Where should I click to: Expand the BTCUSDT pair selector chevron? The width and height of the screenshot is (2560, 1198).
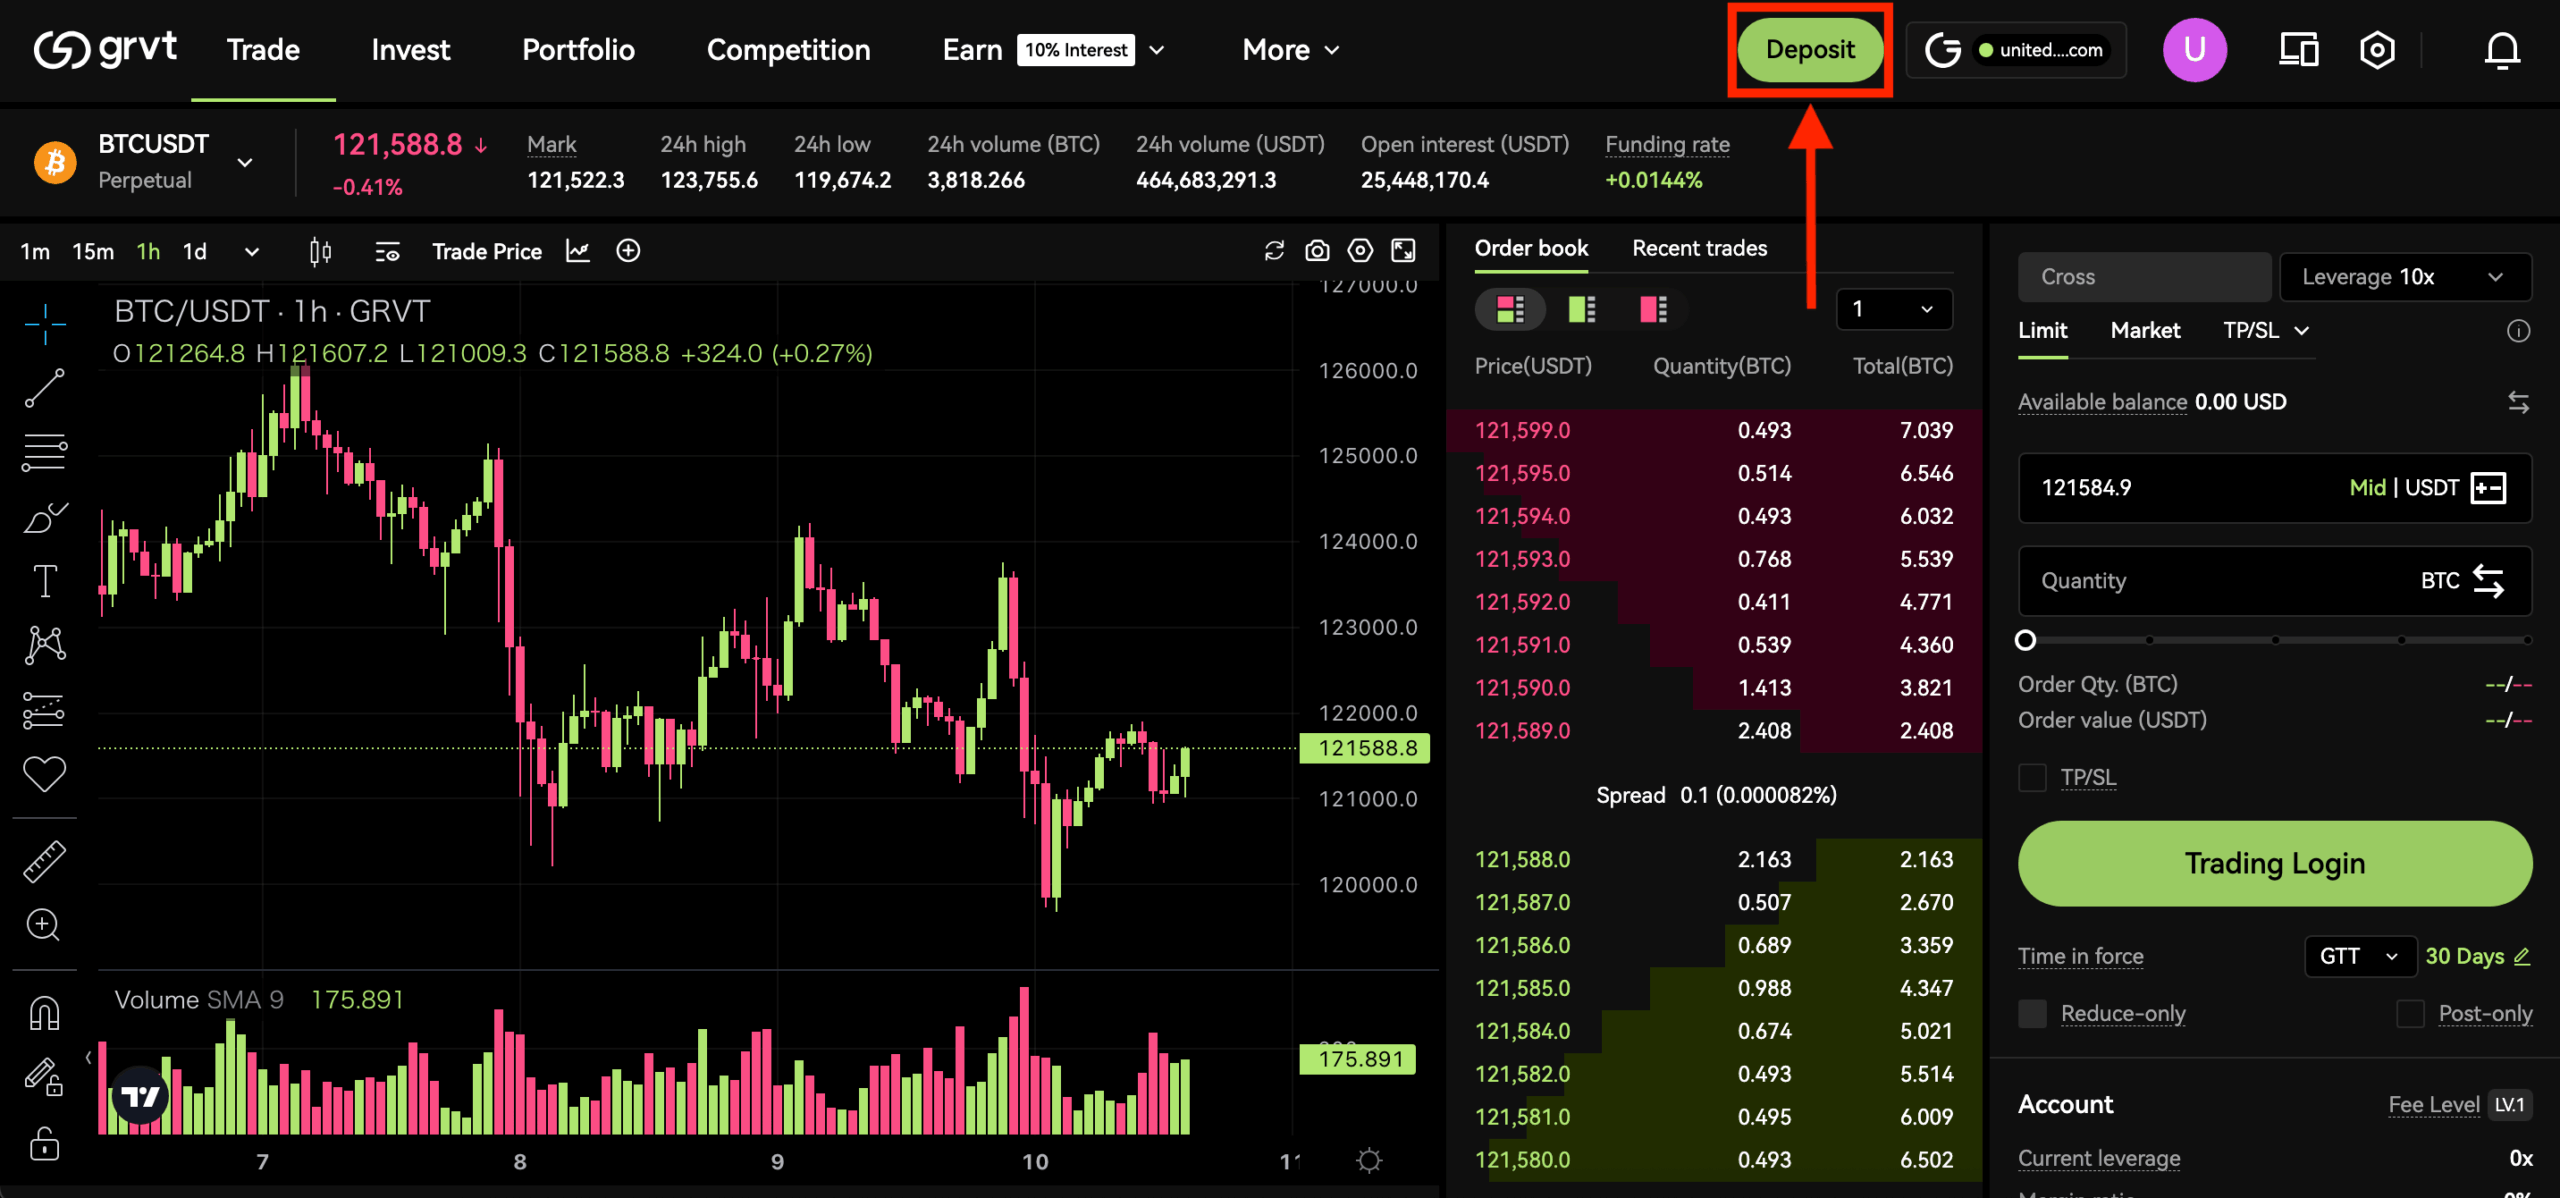click(245, 162)
